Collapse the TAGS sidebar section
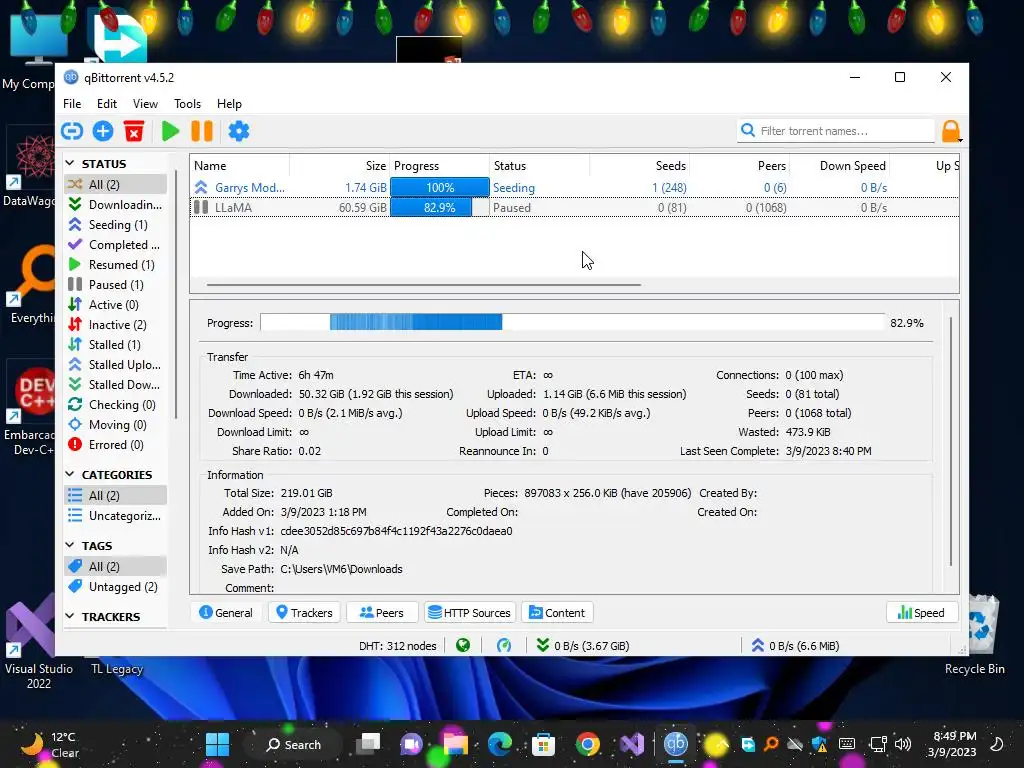1024x768 pixels. (x=71, y=545)
